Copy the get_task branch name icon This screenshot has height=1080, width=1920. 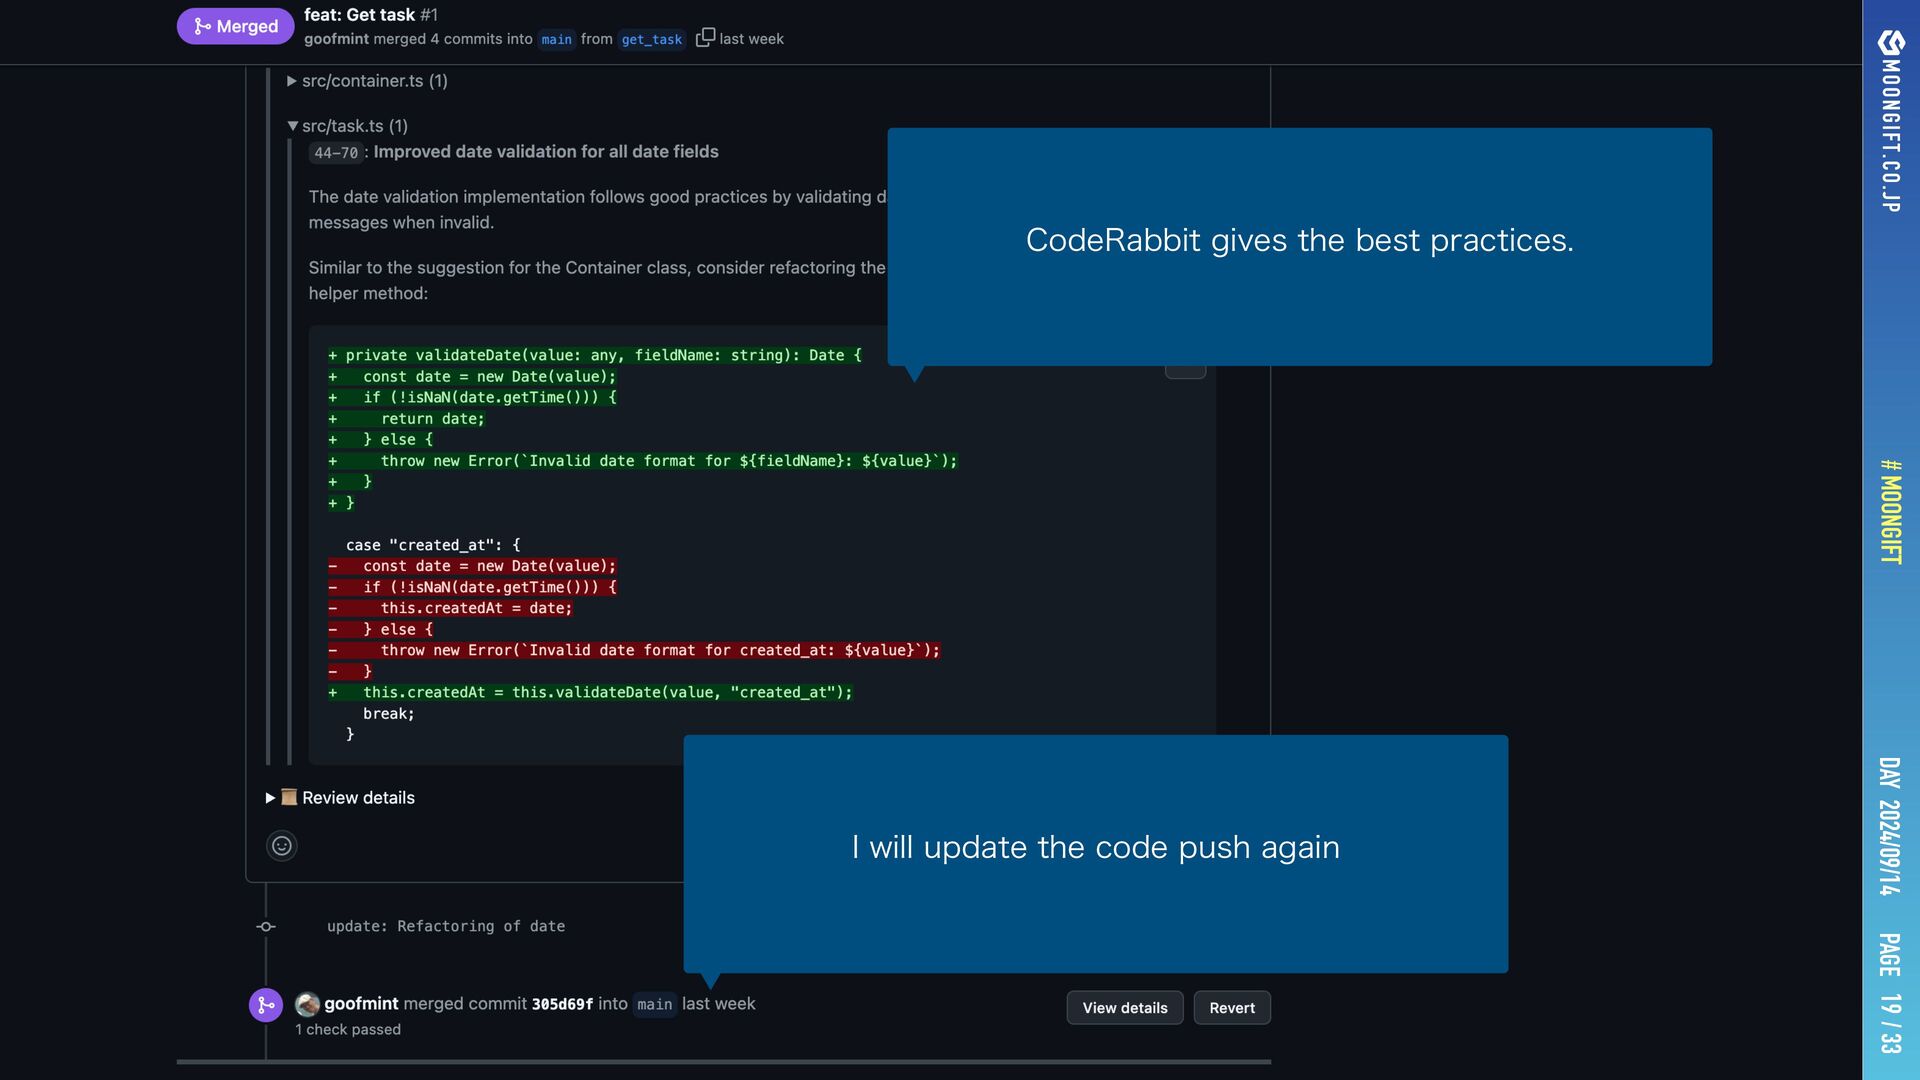[x=705, y=38]
